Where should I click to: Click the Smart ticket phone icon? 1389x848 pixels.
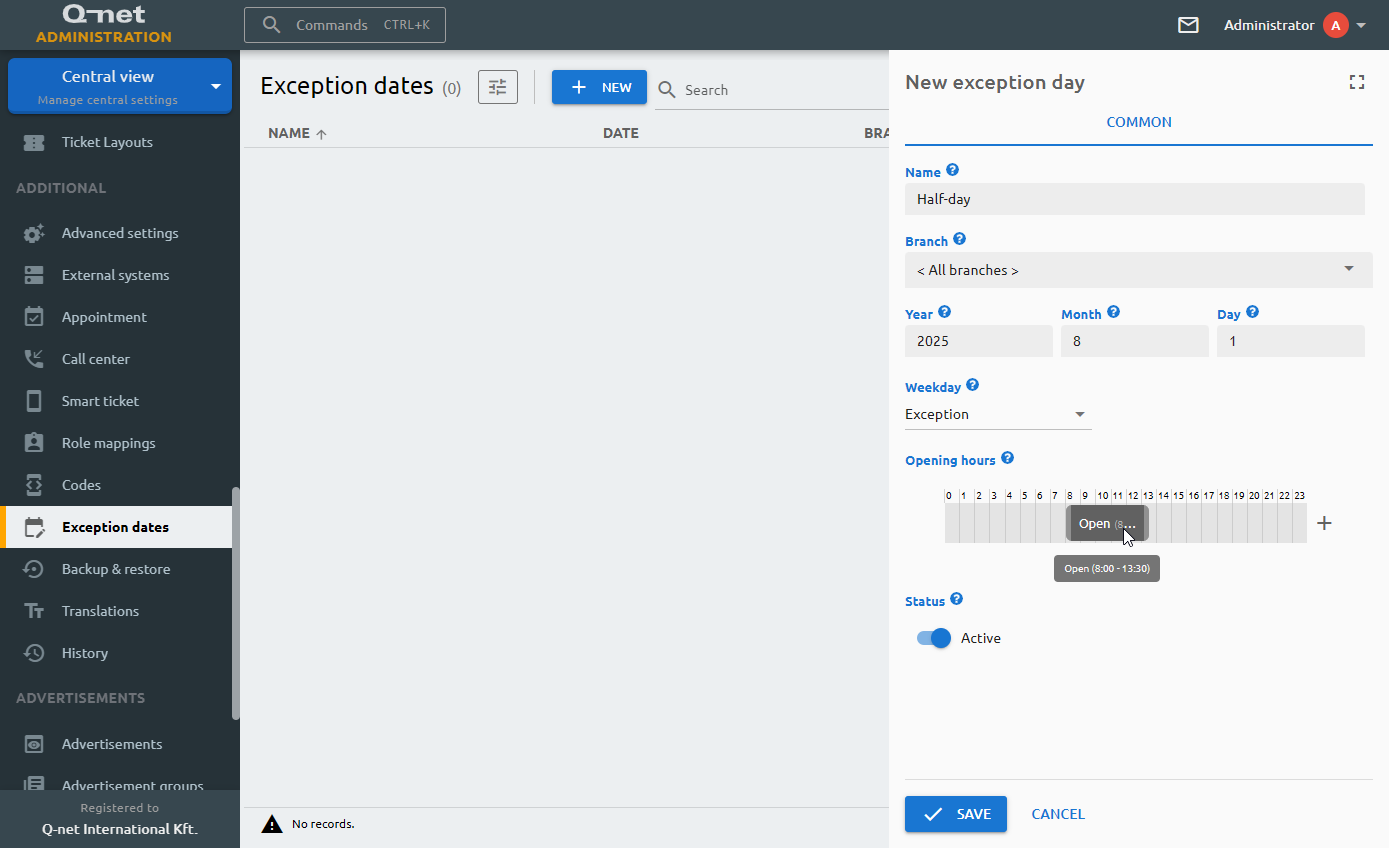pos(34,401)
